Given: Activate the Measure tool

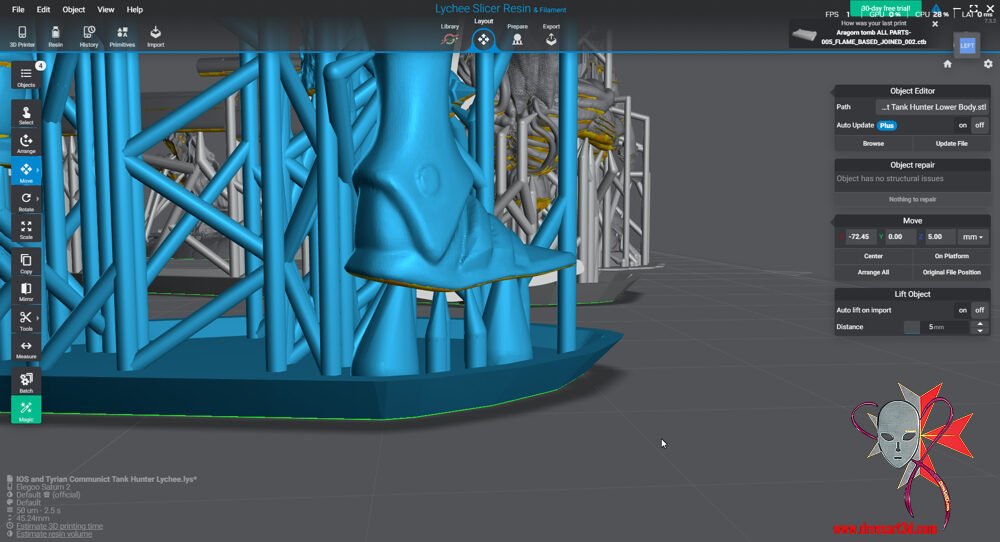Looking at the screenshot, I should [26, 349].
